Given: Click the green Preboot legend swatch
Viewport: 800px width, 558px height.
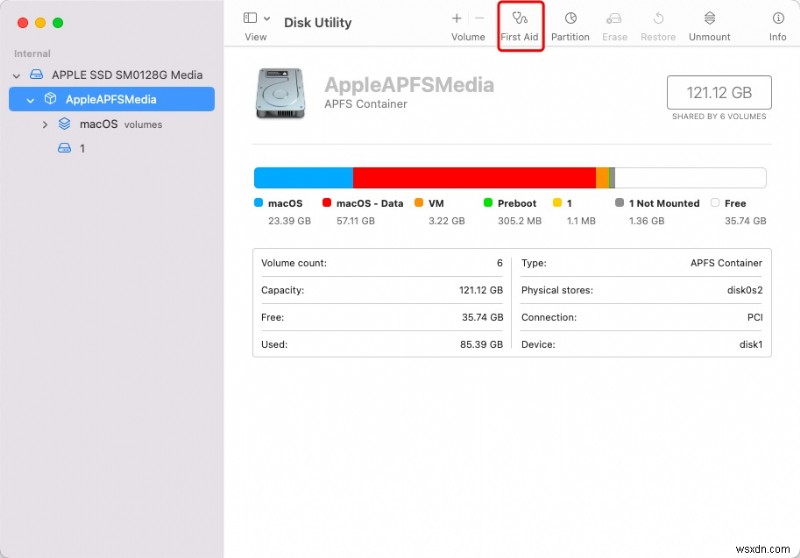Looking at the screenshot, I should (488, 203).
